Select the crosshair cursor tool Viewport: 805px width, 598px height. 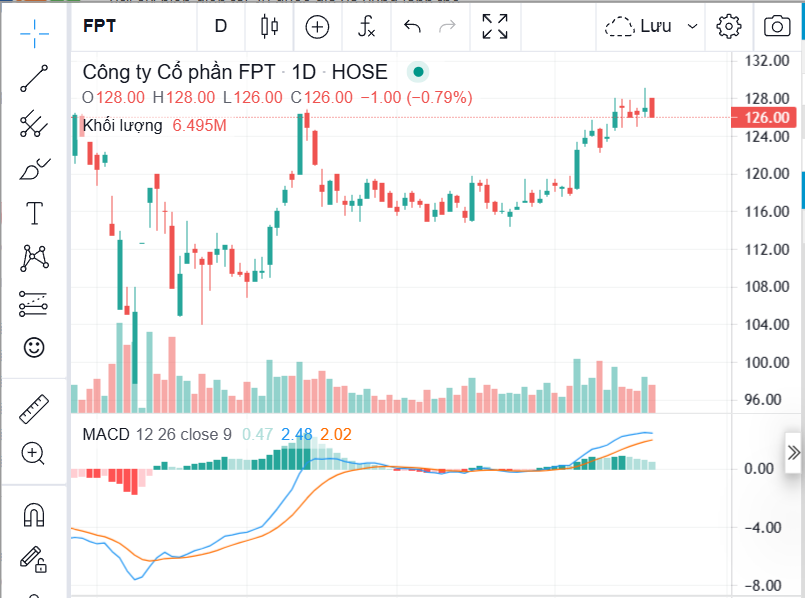click(34, 34)
